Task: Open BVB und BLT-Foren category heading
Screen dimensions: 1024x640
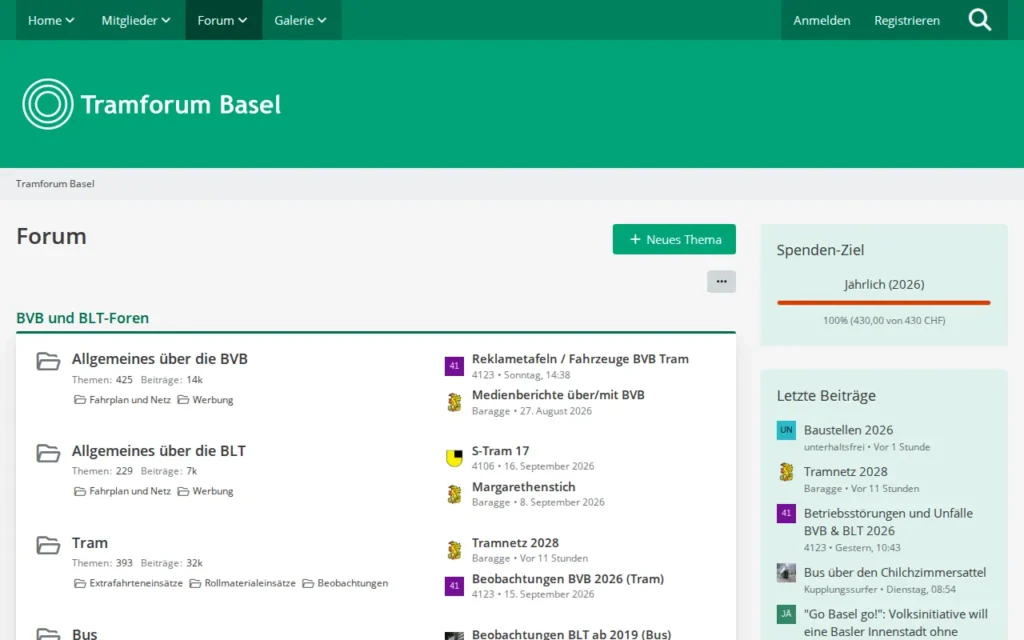Action: pos(82,317)
